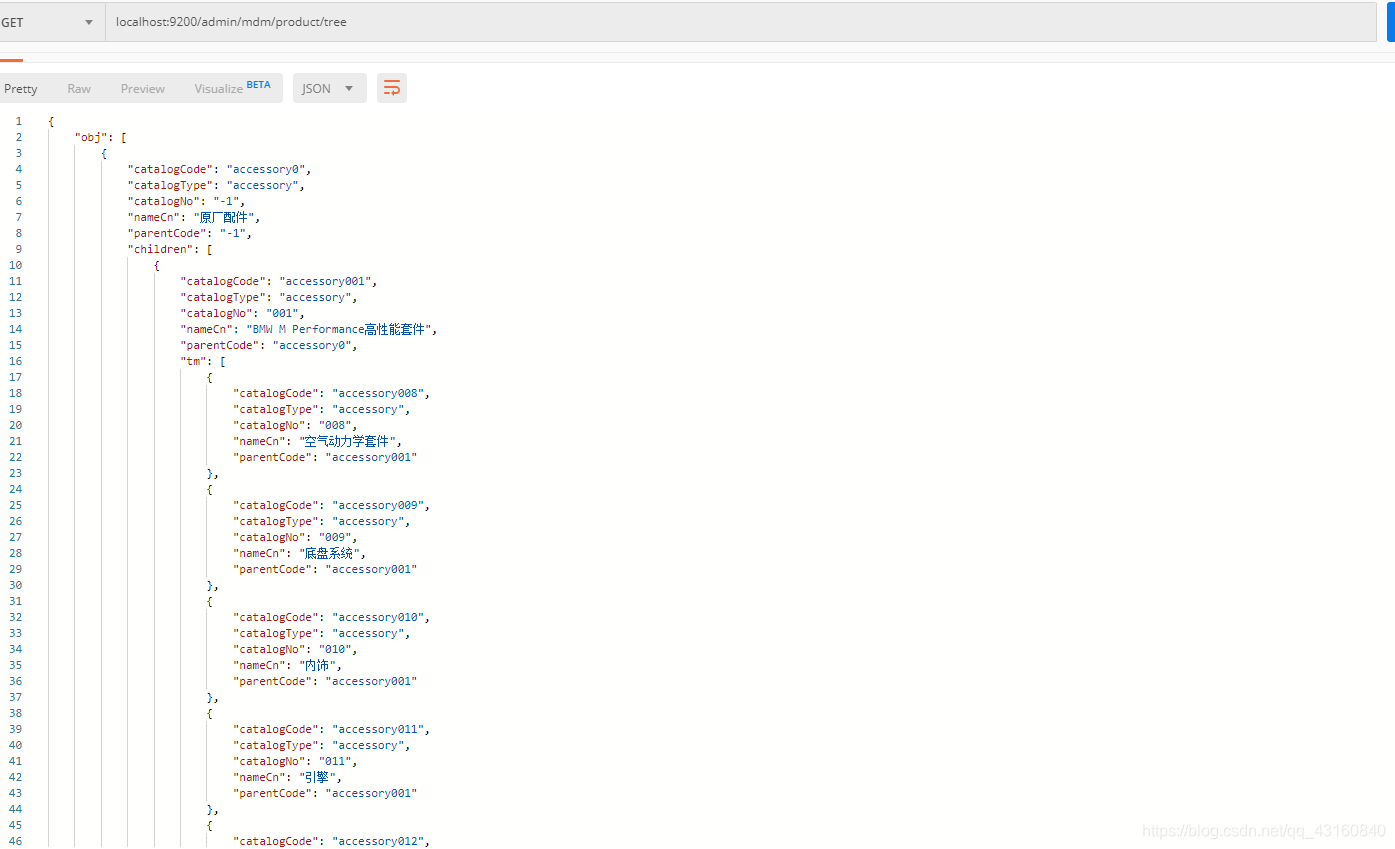Switch to the Pretty response view
This screenshot has width=1395, height=849.
(x=20, y=89)
